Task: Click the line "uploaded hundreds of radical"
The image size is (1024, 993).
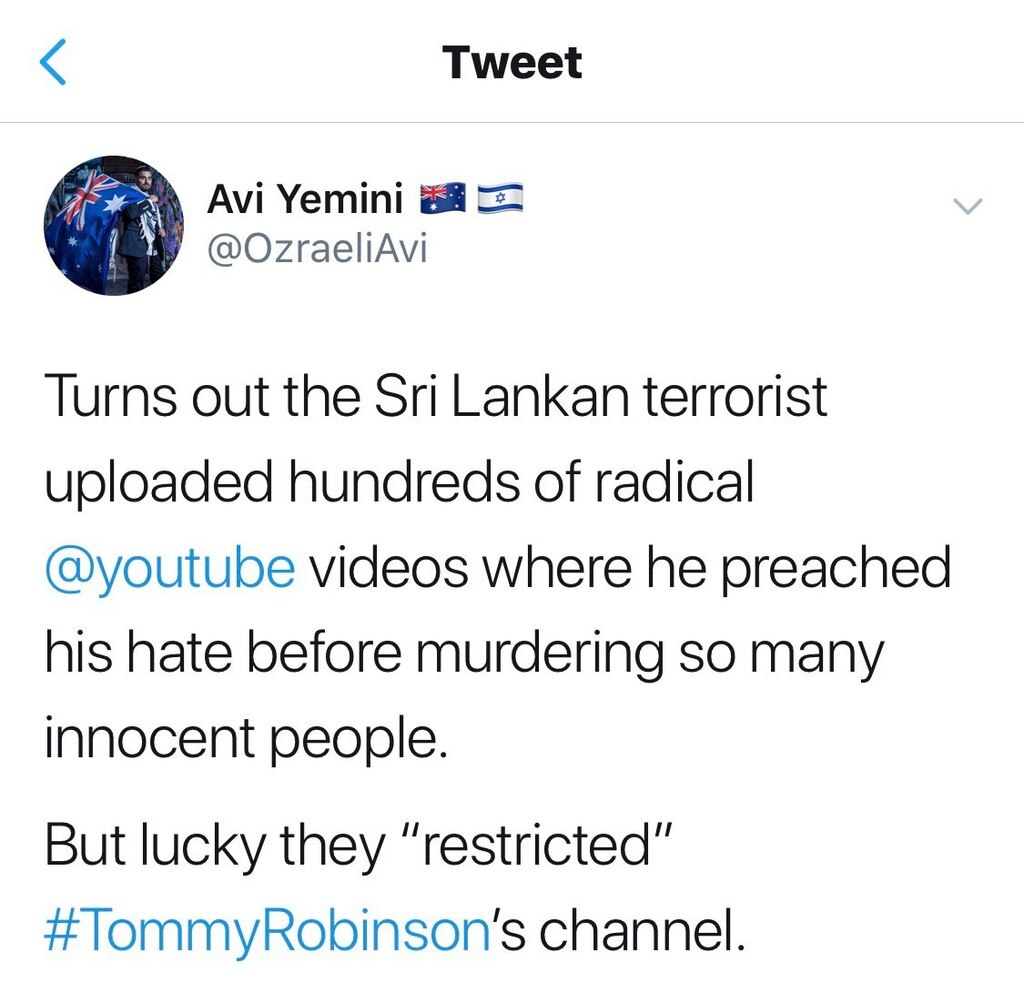Action: (x=398, y=483)
